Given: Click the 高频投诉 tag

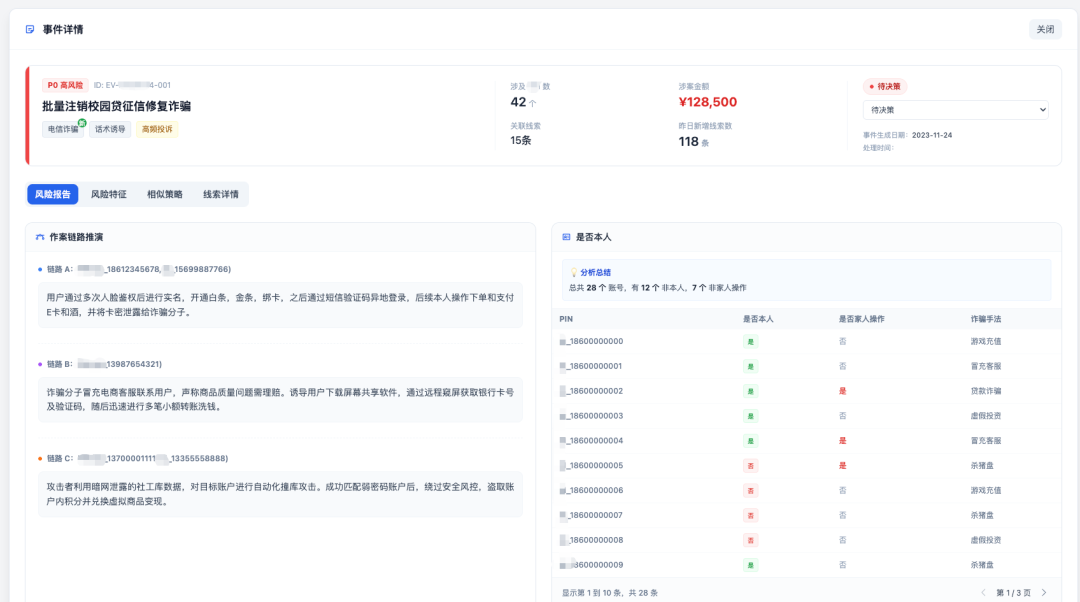Looking at the screenshot, I should pyautogui.click(x=157, y=129).
